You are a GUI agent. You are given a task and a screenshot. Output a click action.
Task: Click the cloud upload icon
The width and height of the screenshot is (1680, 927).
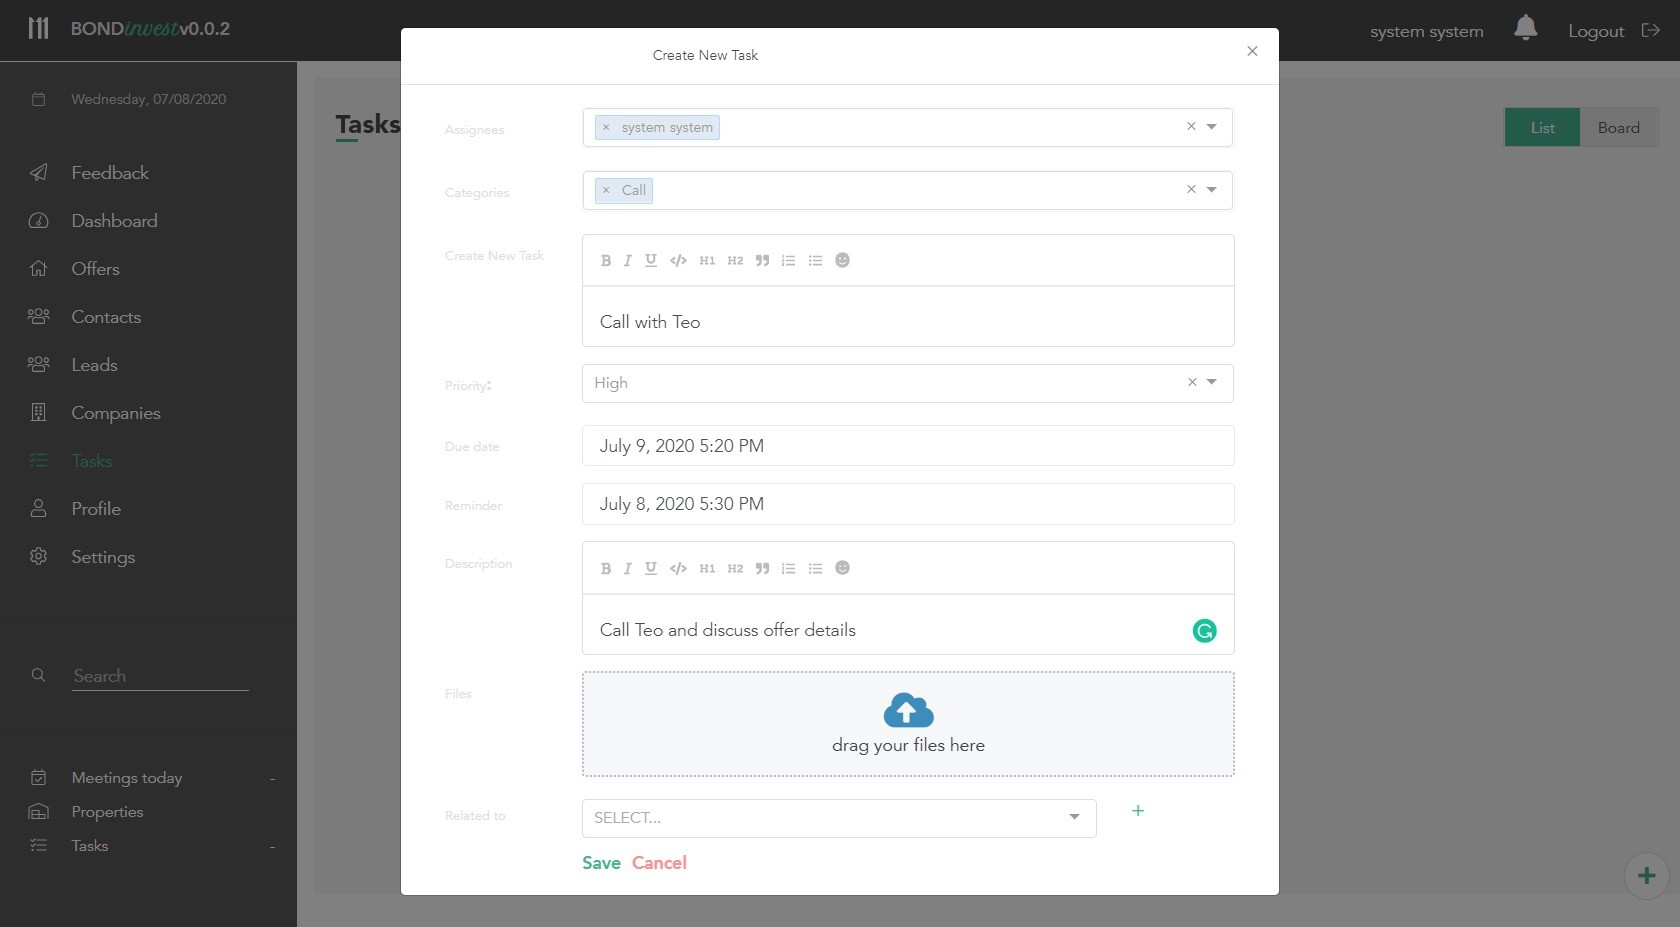point(908,710)
